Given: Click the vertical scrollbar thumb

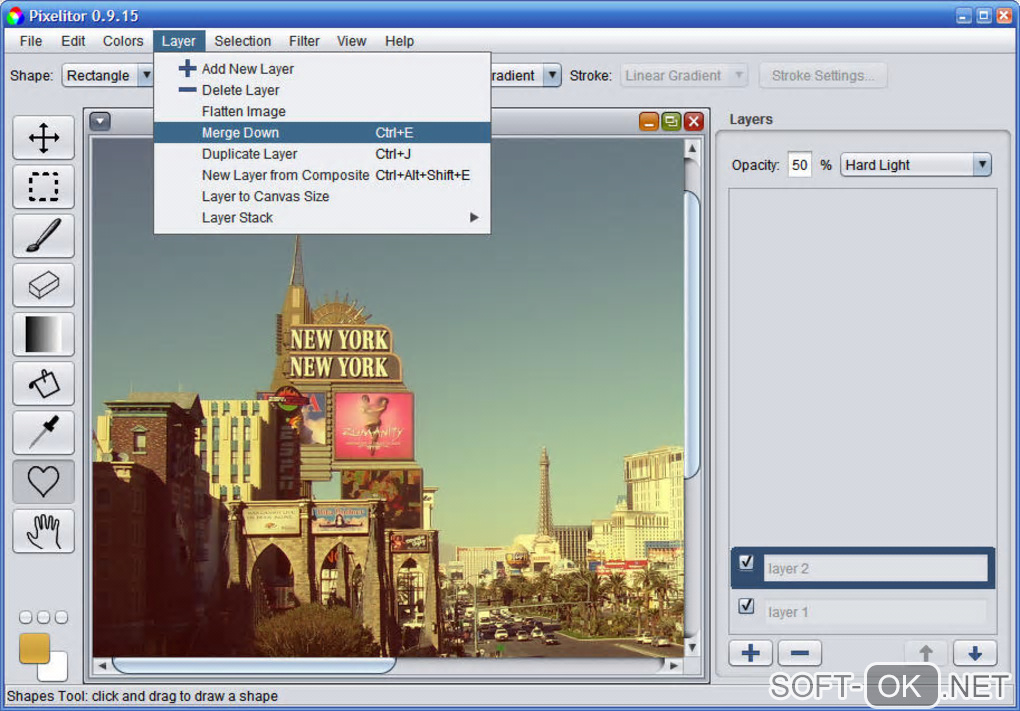Looking at the screenshot, I should click(692, 334).
